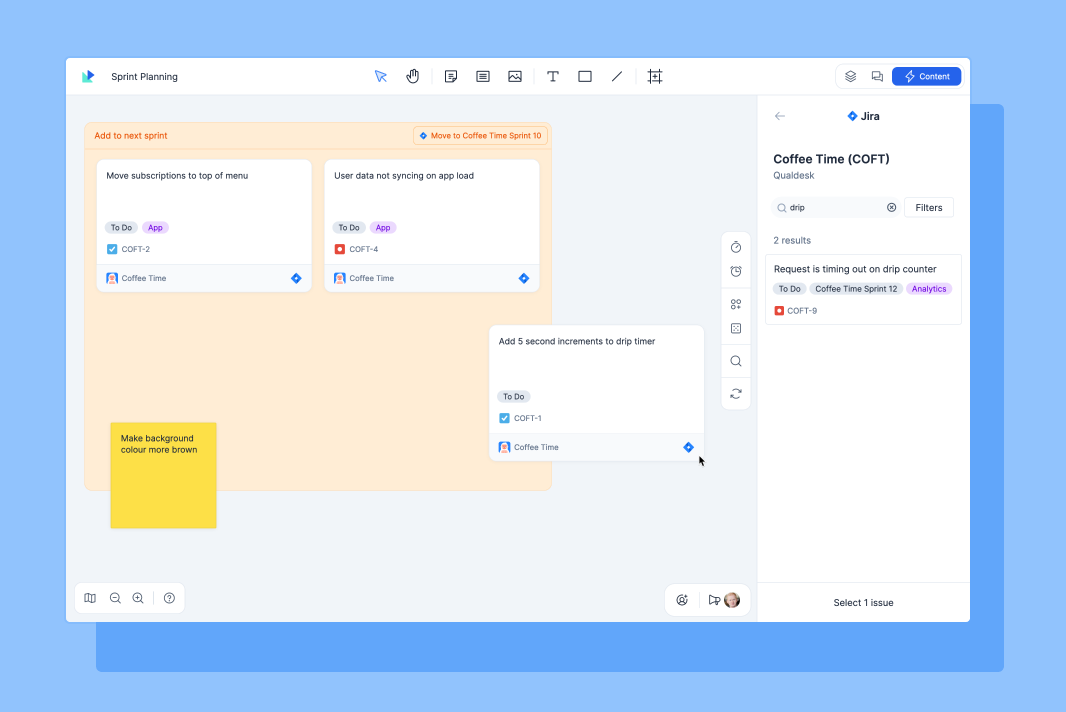The width and height of the screenshot is (1066, 712).
Task: Open the Frame tool
Action: (655, 76)
